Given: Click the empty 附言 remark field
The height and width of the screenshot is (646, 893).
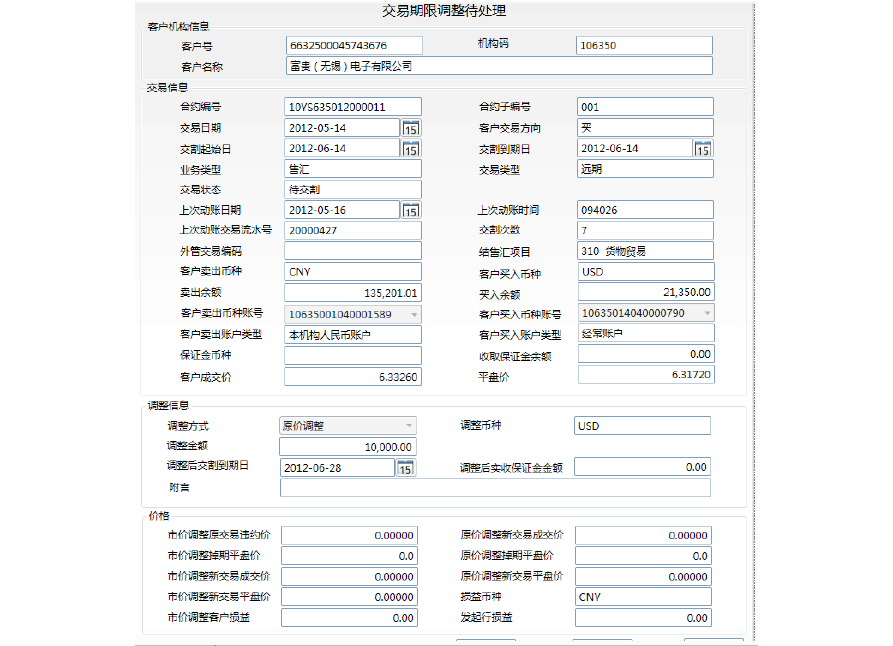Looking at the screenshot, I should tap(495, 488).
